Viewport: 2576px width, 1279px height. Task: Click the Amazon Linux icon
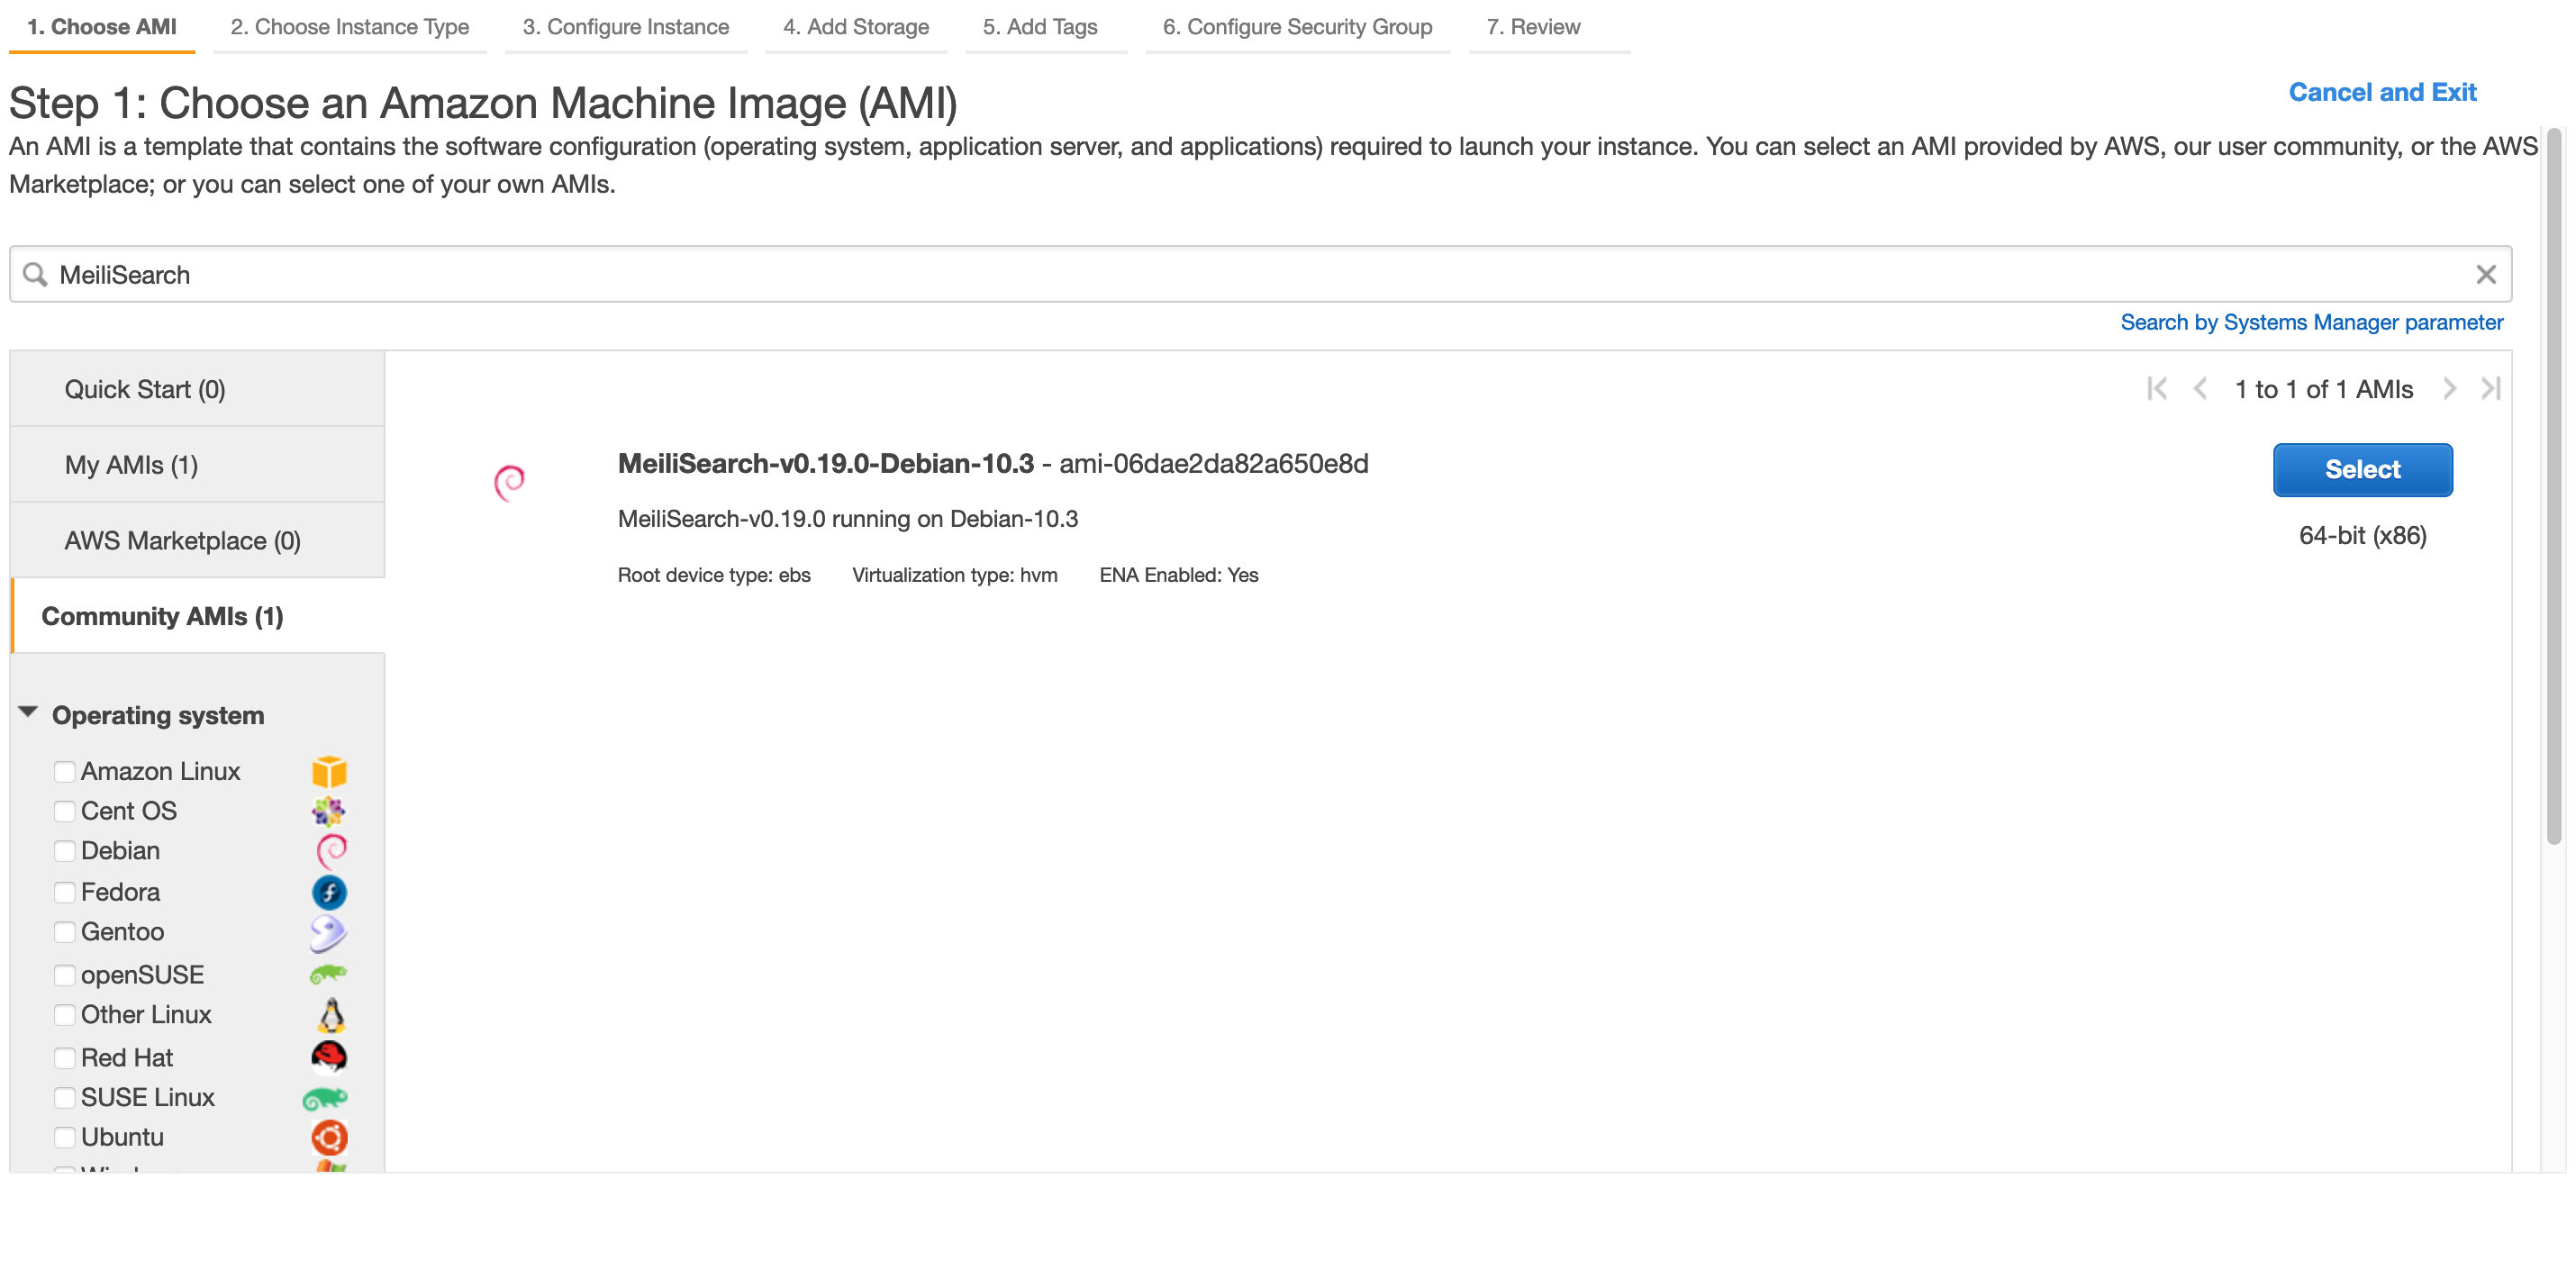click(x=329, y=770)
